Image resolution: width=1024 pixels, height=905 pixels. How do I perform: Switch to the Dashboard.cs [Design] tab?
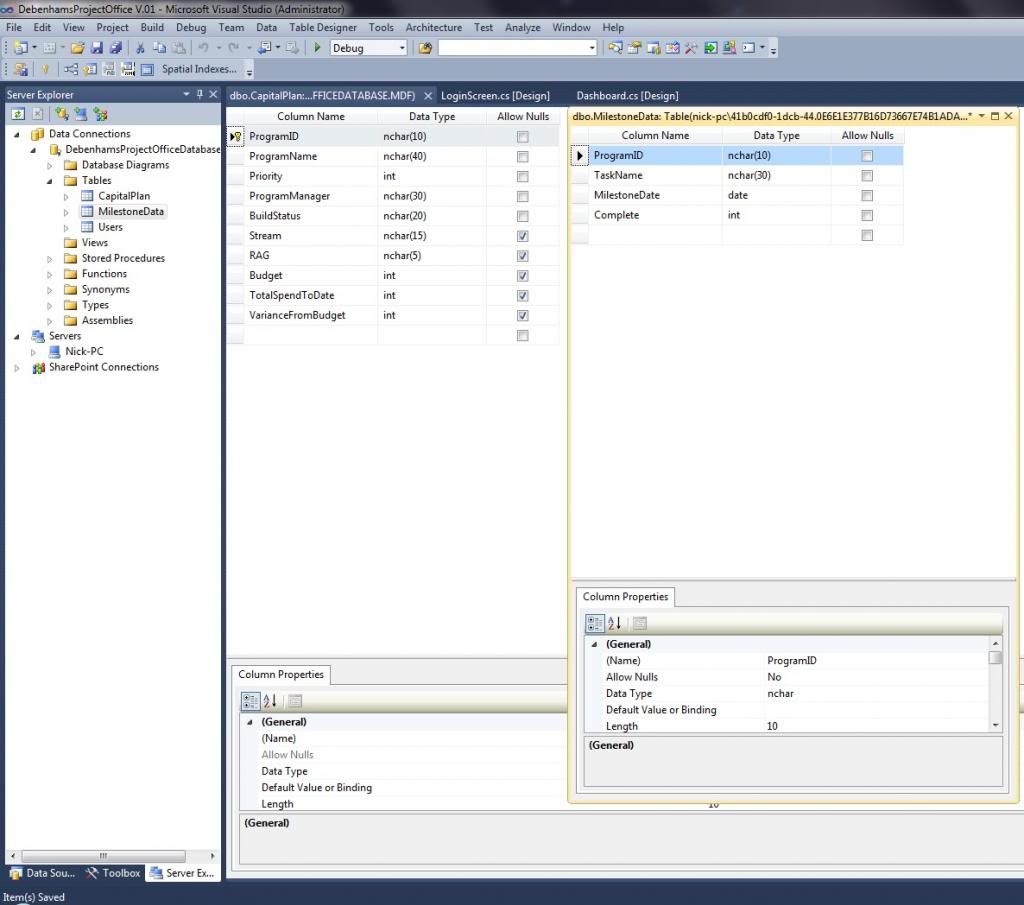click(x=627, y=95)
